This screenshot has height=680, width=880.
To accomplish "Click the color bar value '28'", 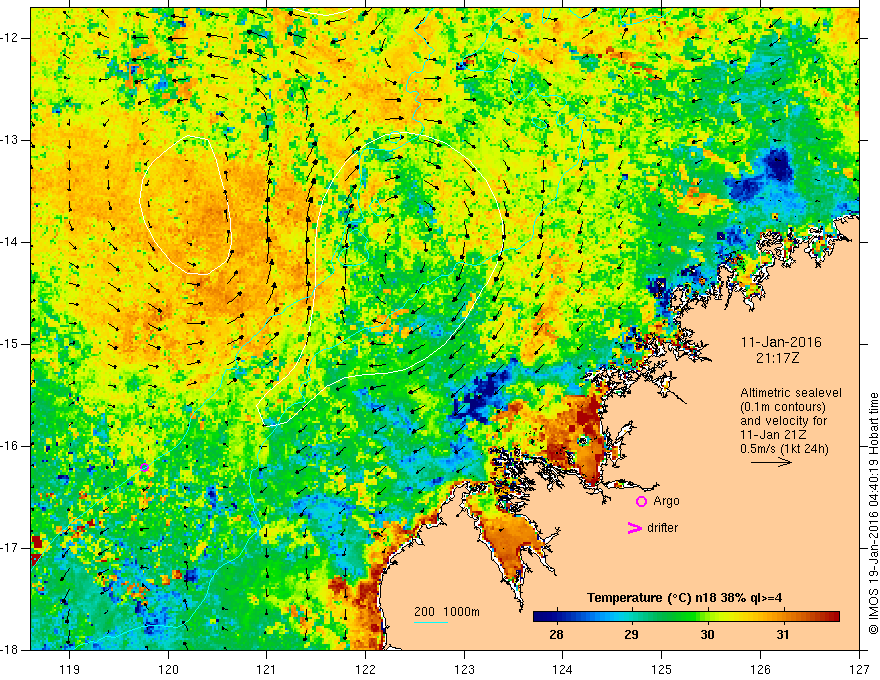I will point(556,635).
